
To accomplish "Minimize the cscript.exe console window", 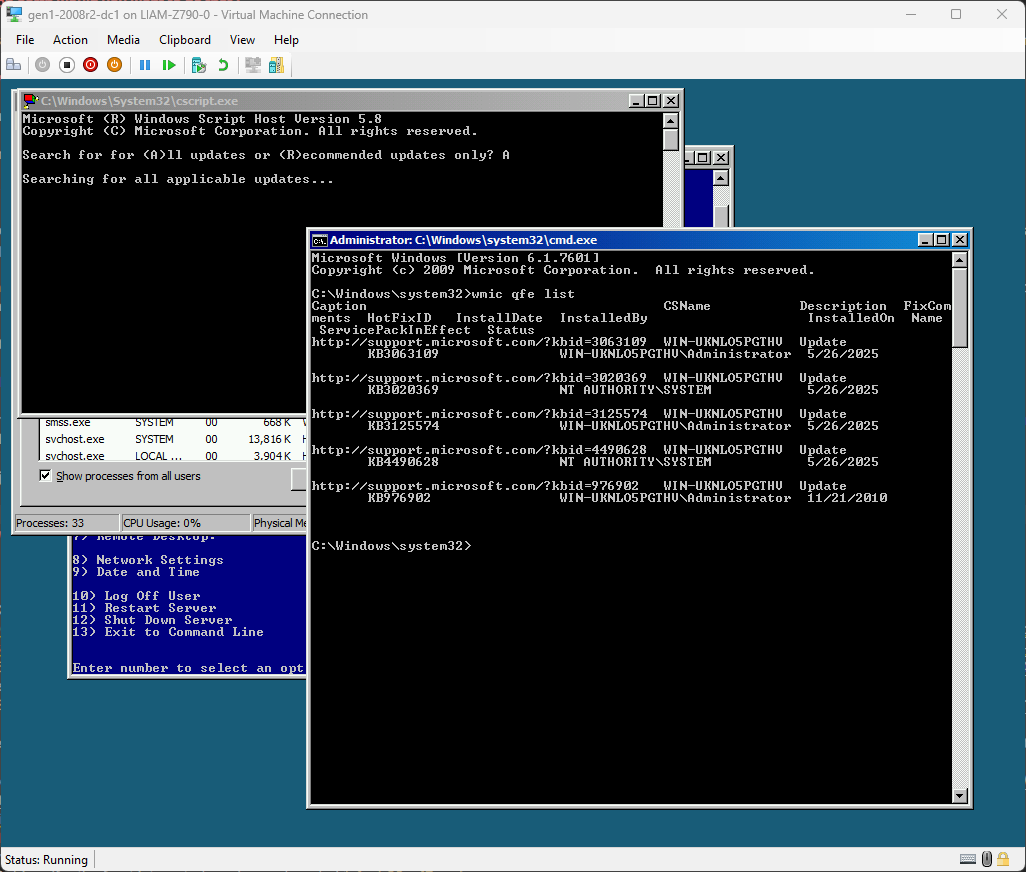I will pyautogui.click(x=636, y=101).
